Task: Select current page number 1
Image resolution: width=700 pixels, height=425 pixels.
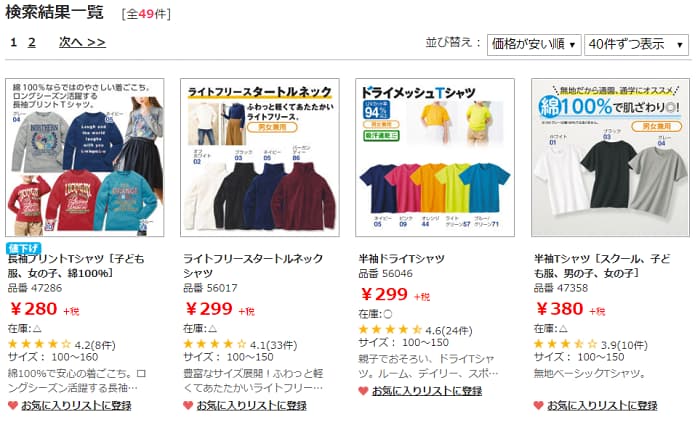Action: pos(13,42)
